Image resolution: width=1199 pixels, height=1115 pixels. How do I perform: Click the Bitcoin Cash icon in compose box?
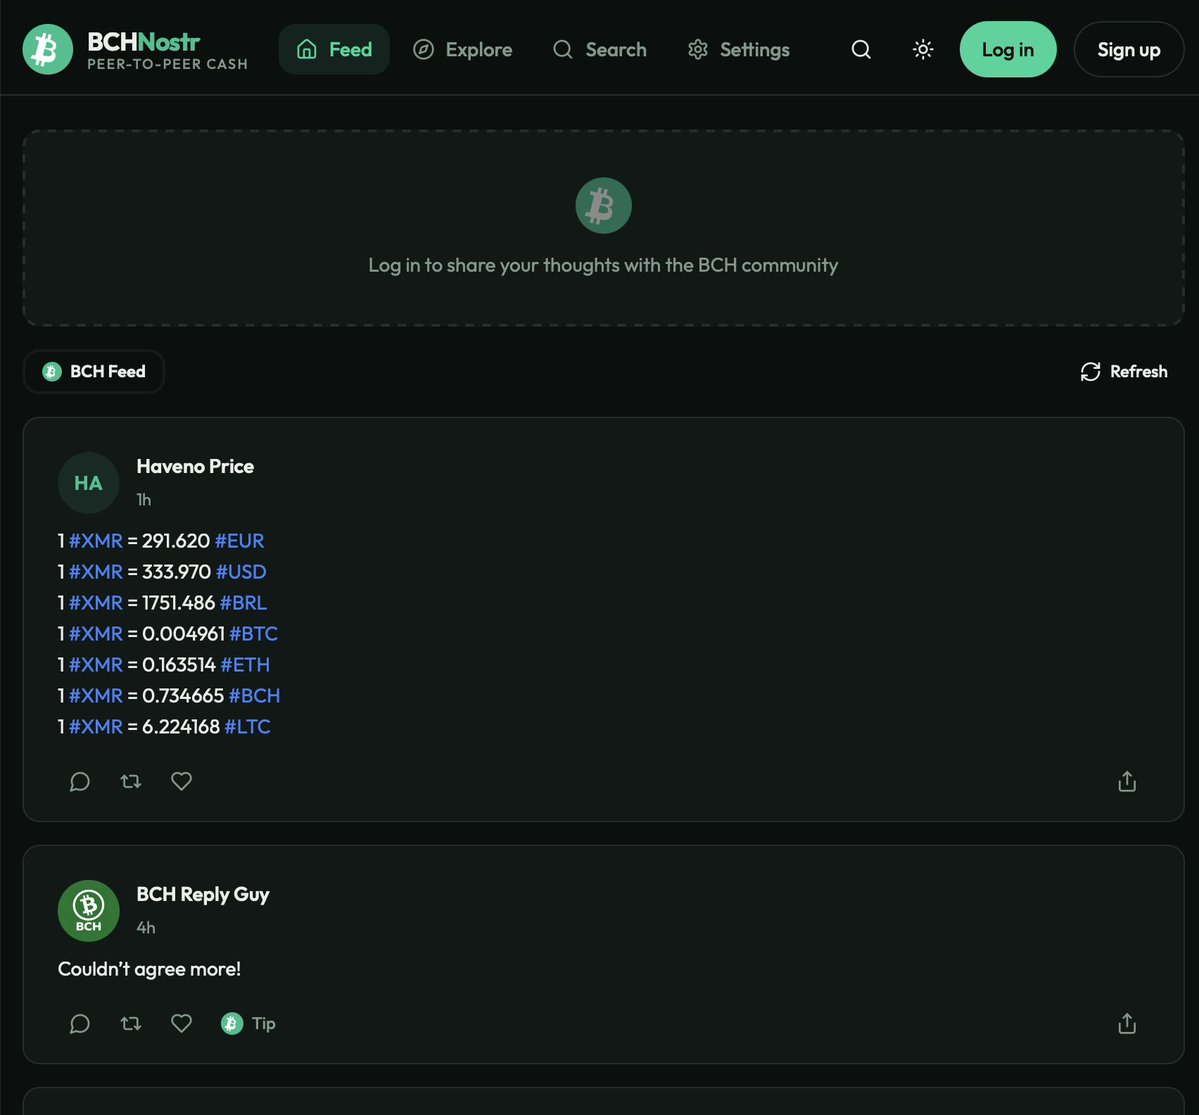603,206
